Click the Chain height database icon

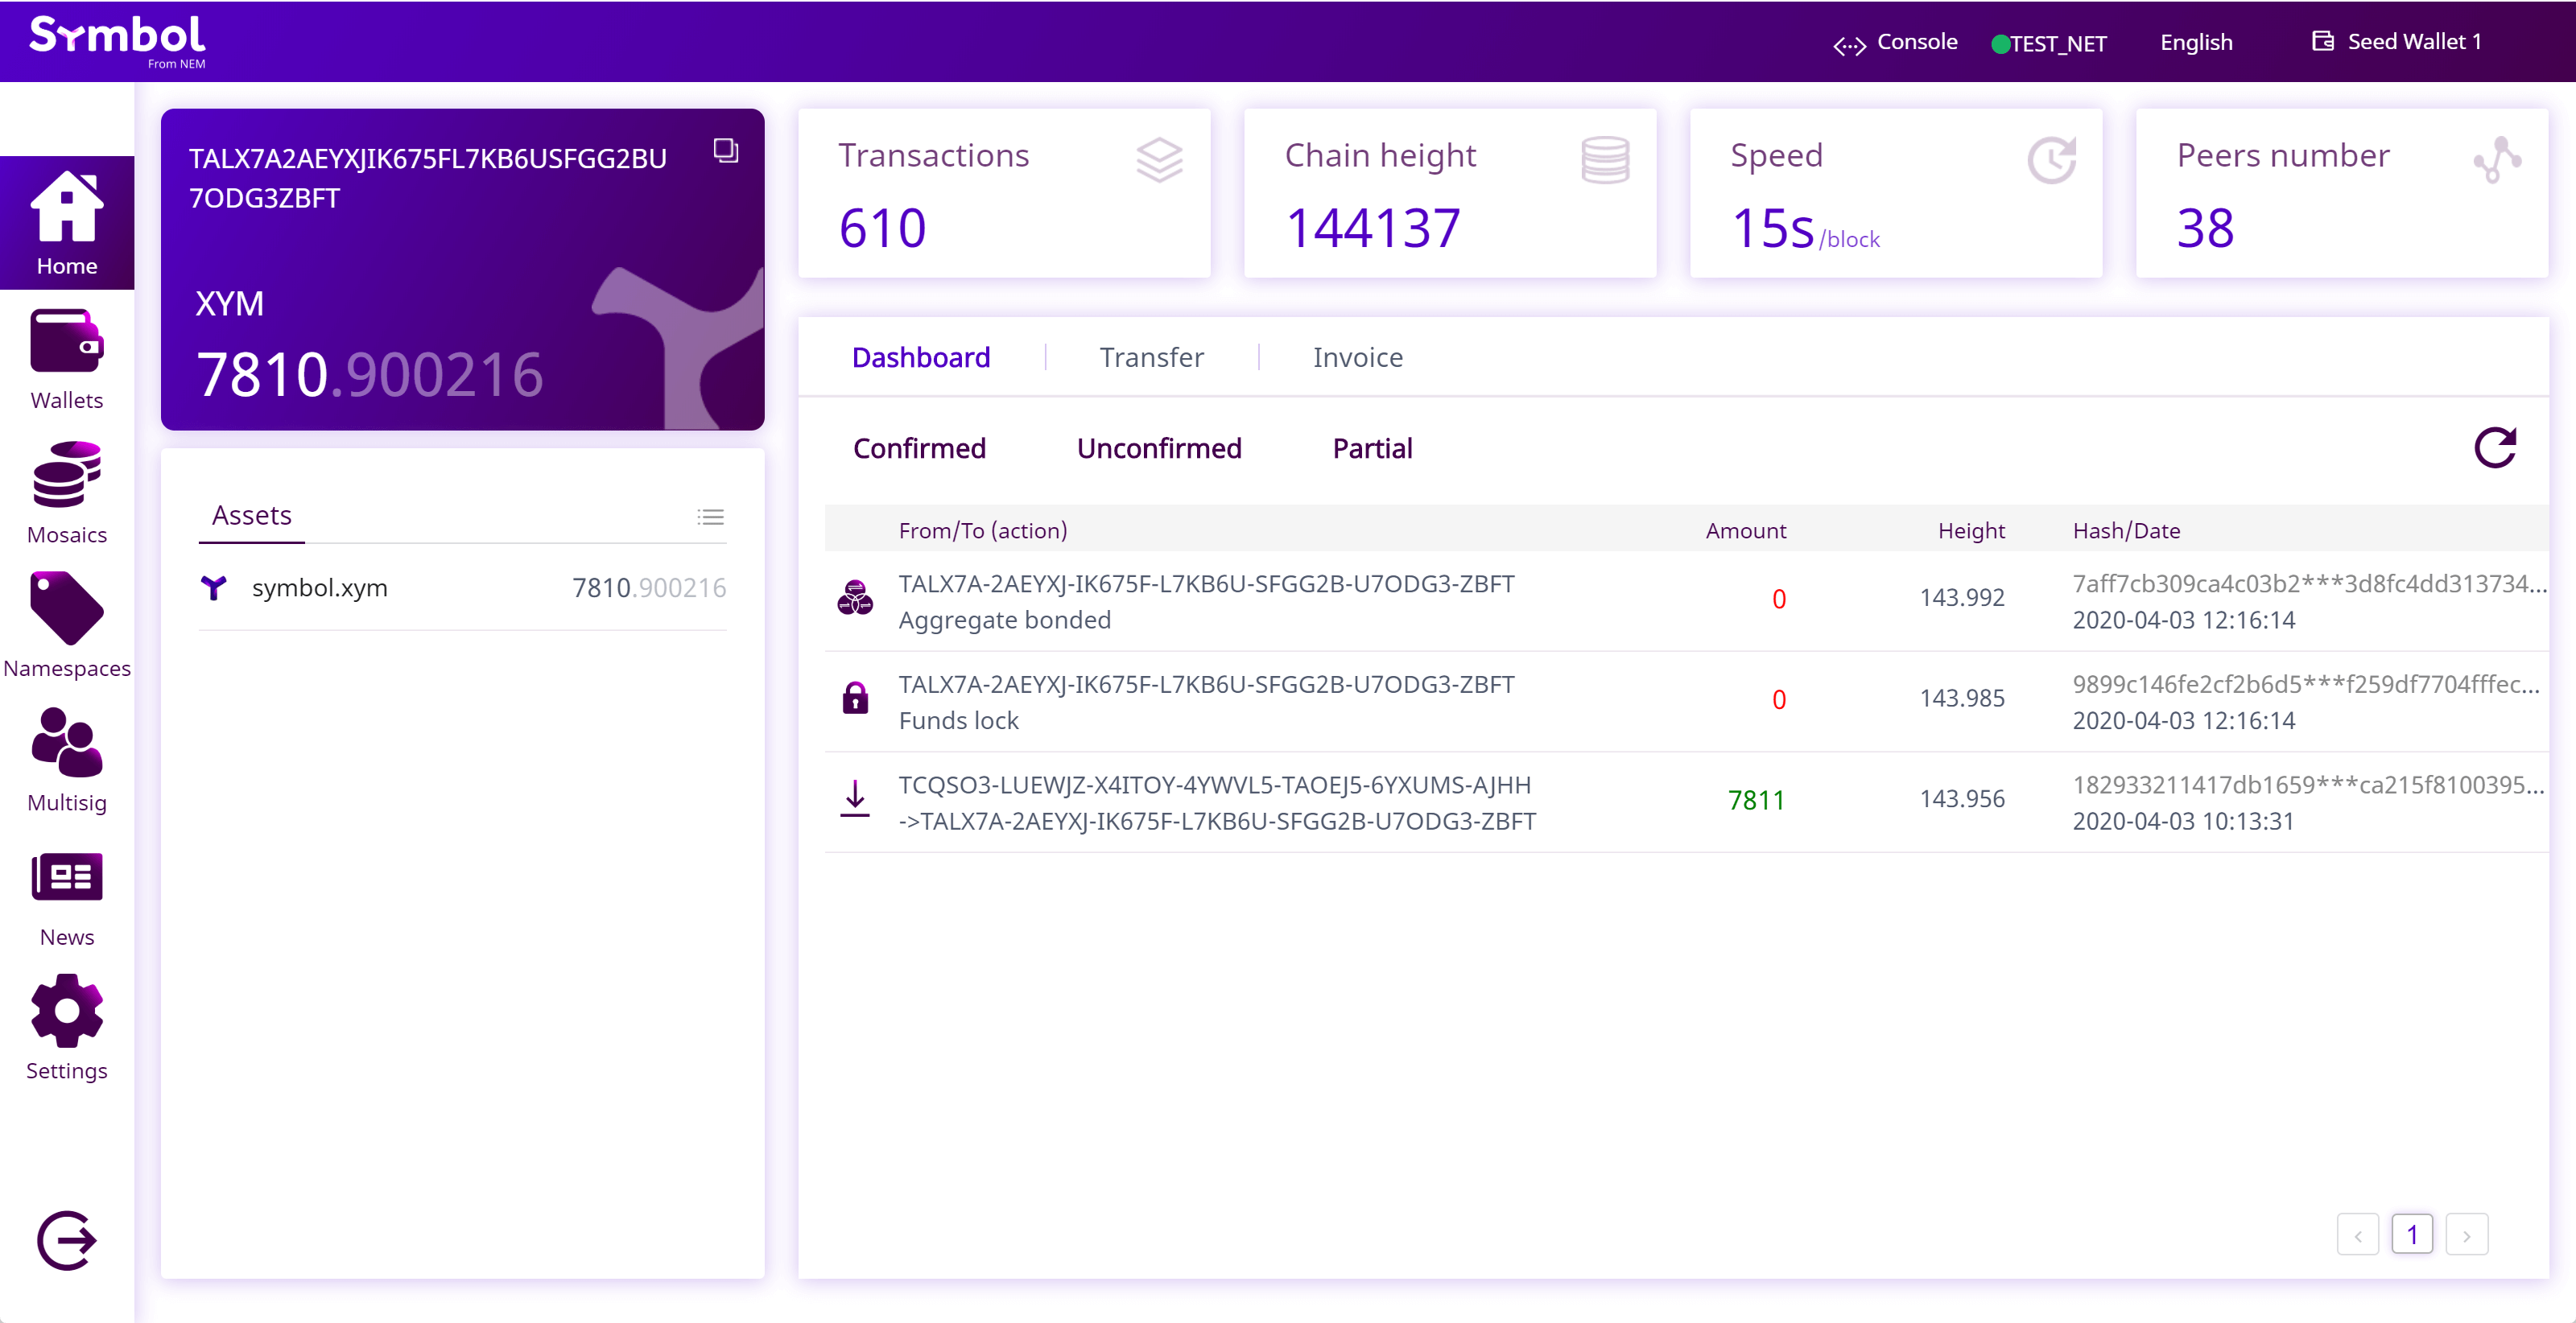pos(1605,160)
